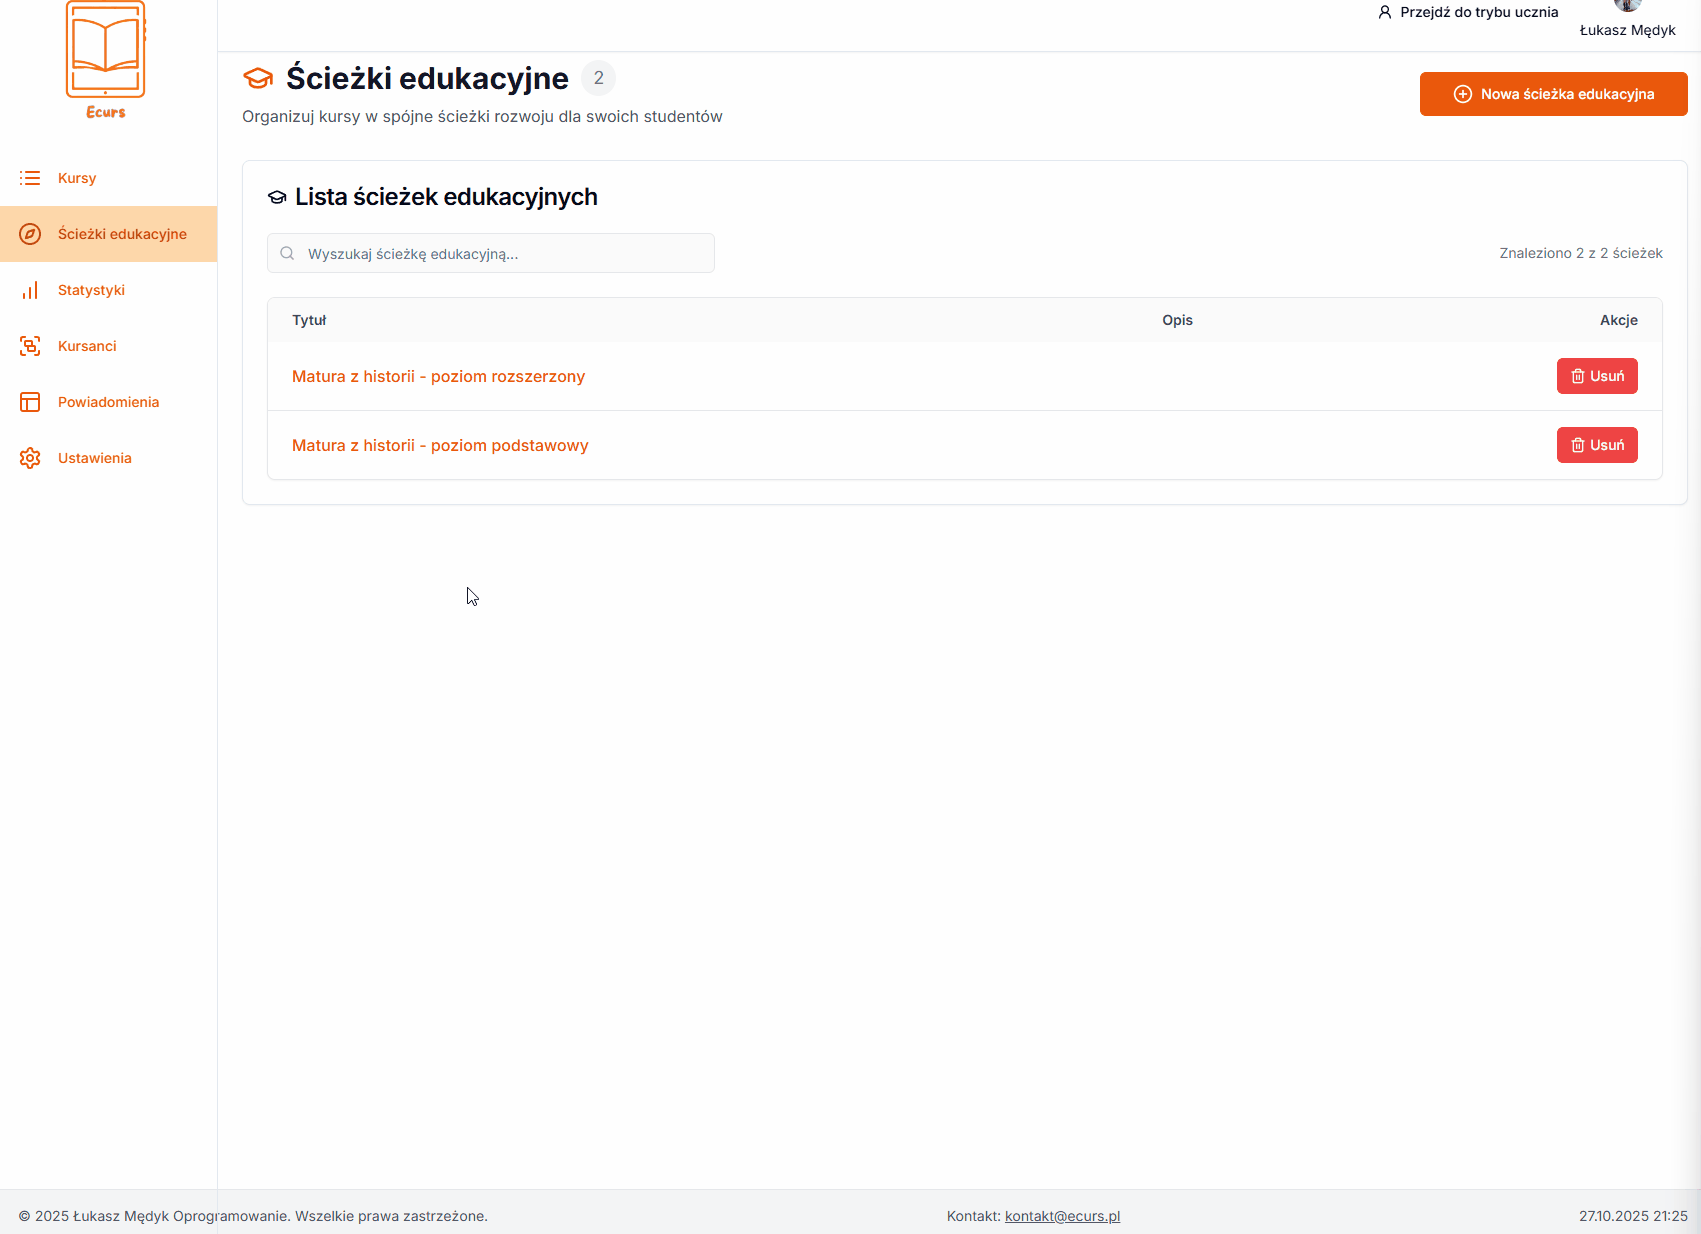Open Ścieżki edukacyjne via compass icon

click(31, 234)
